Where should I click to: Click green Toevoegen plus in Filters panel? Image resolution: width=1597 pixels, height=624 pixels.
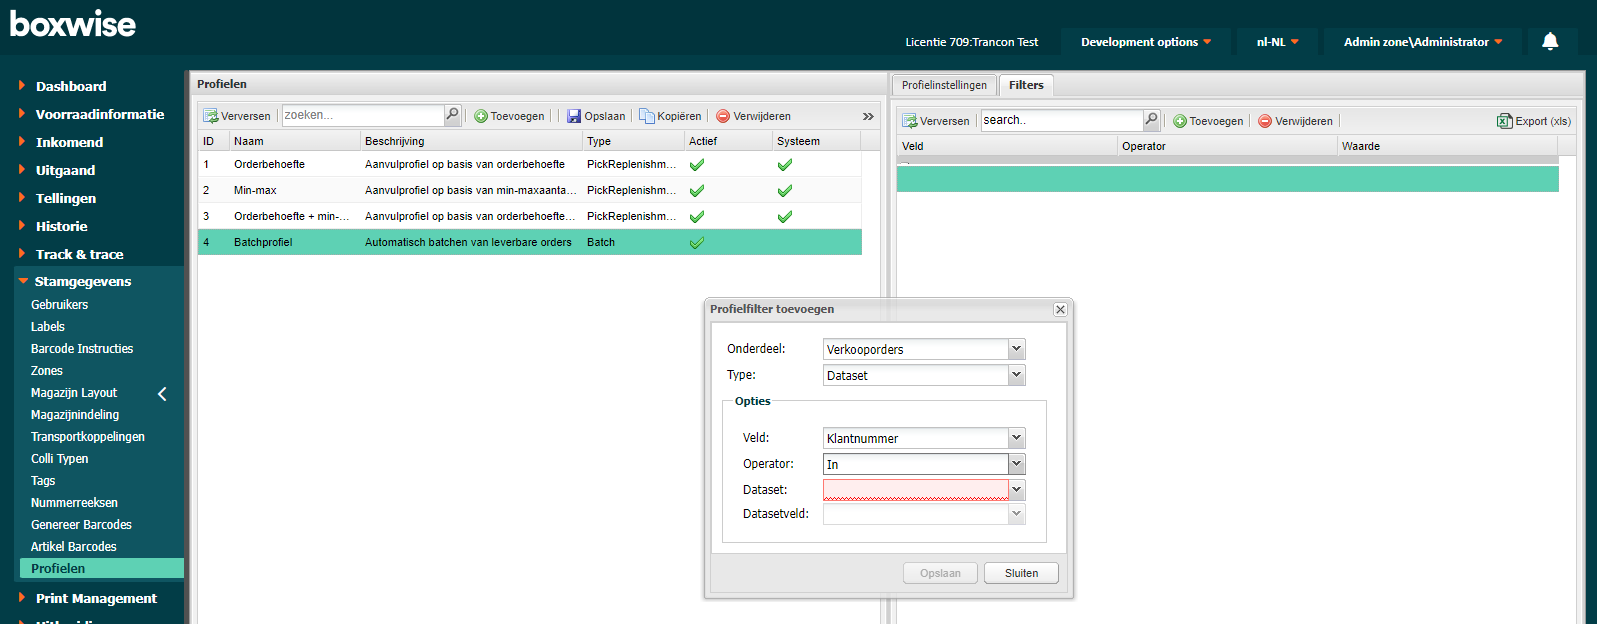[x=1180, y=121]
